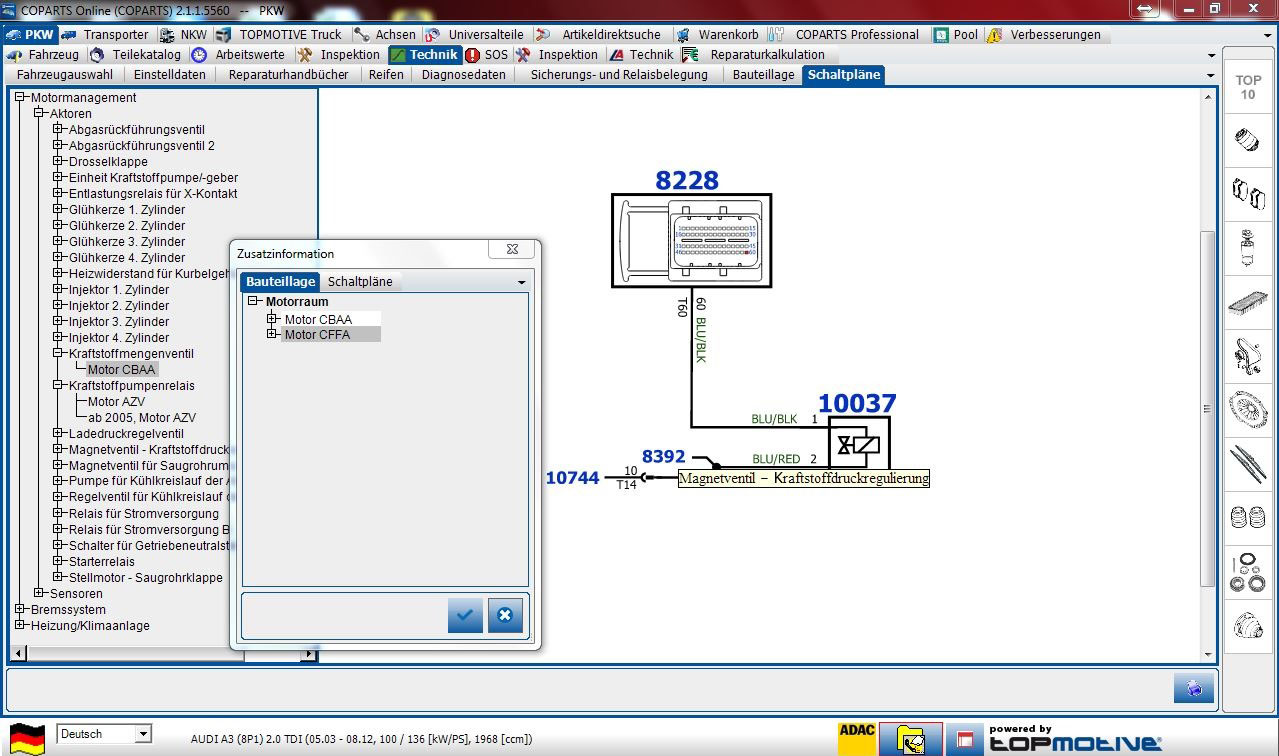Screen dimensions: 1279x756
Task: Collapse the Motormanagement tree node
Action: (20, 98)
